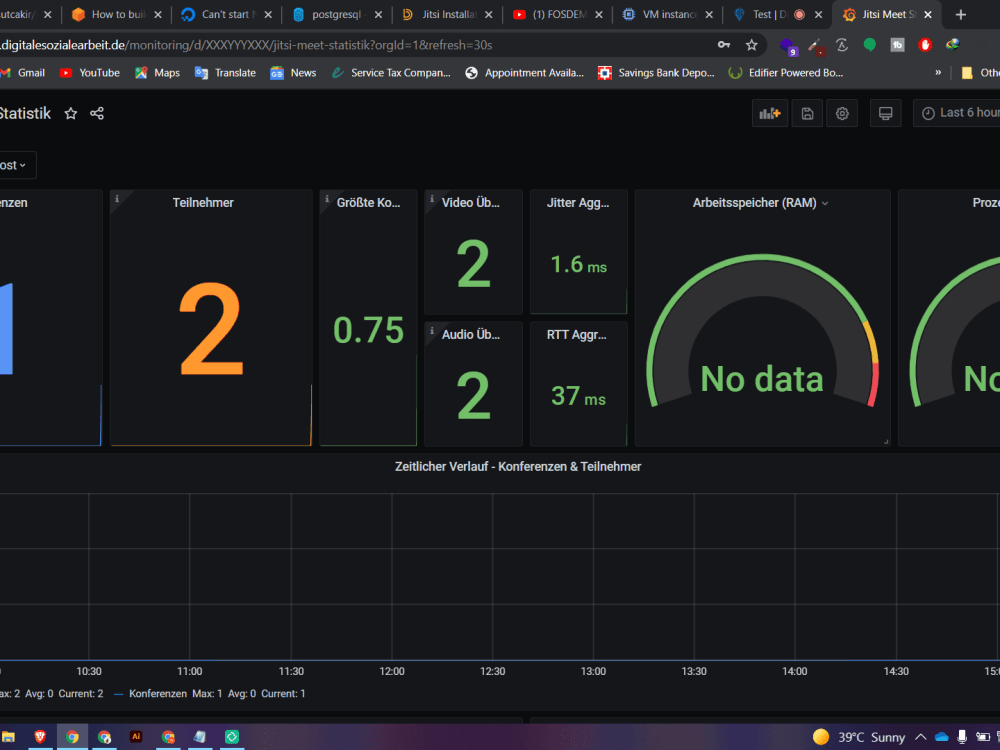Switch to the Can't start tab
Viewport: 1000px width, 750px height.
coord(227,14)
